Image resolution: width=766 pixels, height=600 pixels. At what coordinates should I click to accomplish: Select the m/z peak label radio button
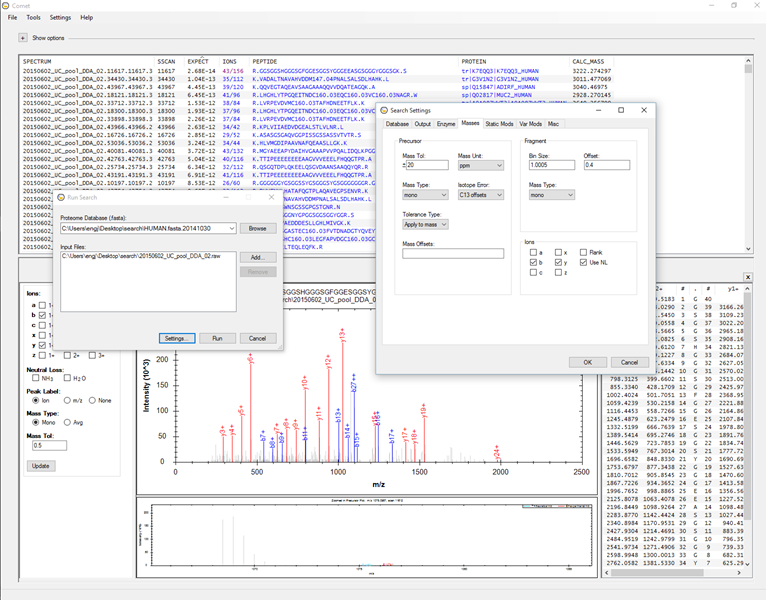(65, 400)
